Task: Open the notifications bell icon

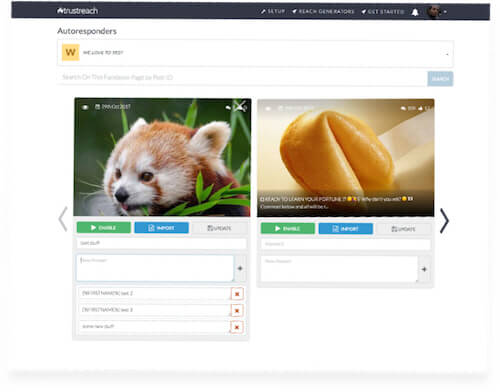Action: click(x=415, y=12)
